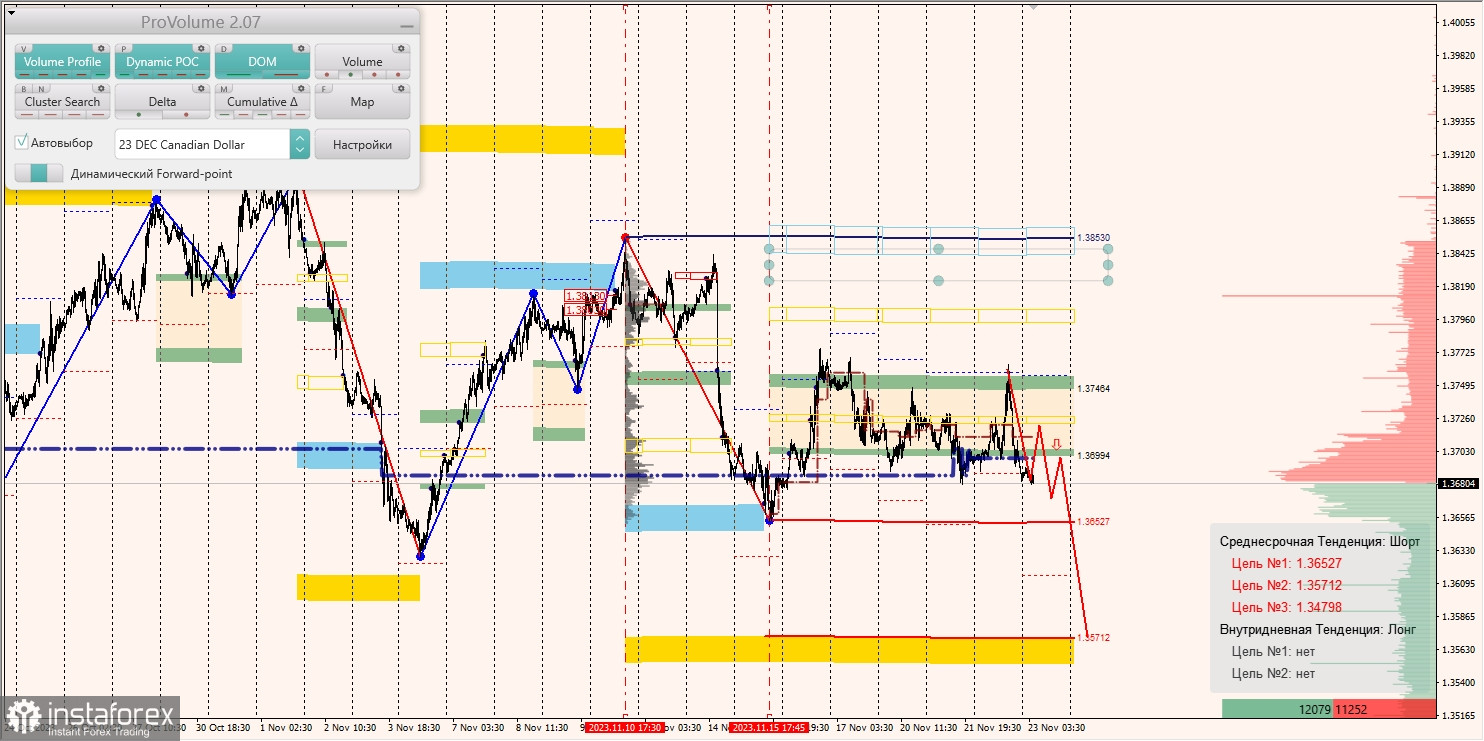Image resolution: width=1484 pixels, height=741 pixels.
Task: Click the 1.38530 level label
Action: coord(1093,238)
